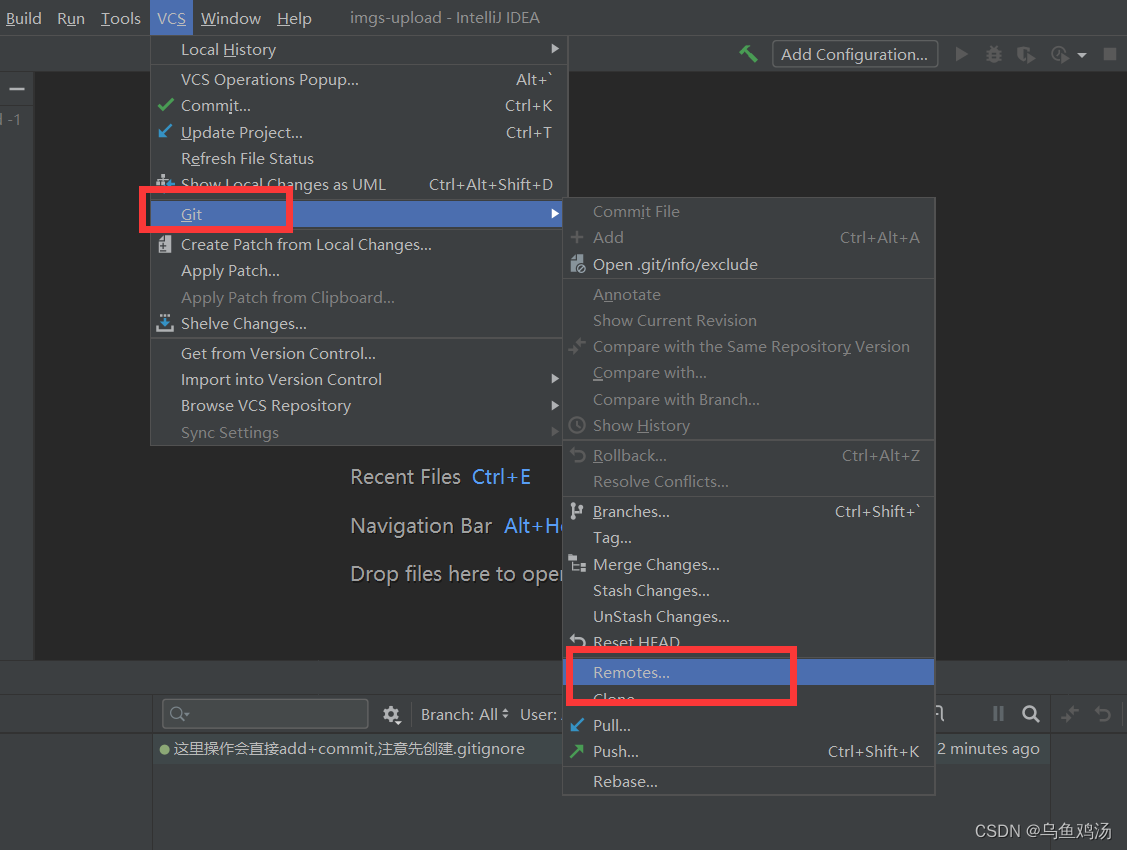Click the pause-shaped icon in log toolbar

point(998,713)
